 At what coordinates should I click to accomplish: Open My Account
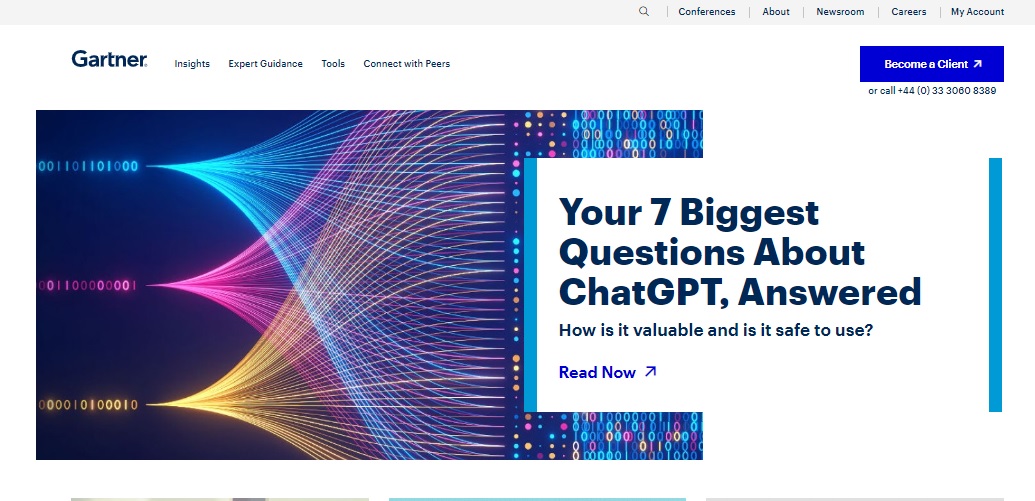pos(977,11)
